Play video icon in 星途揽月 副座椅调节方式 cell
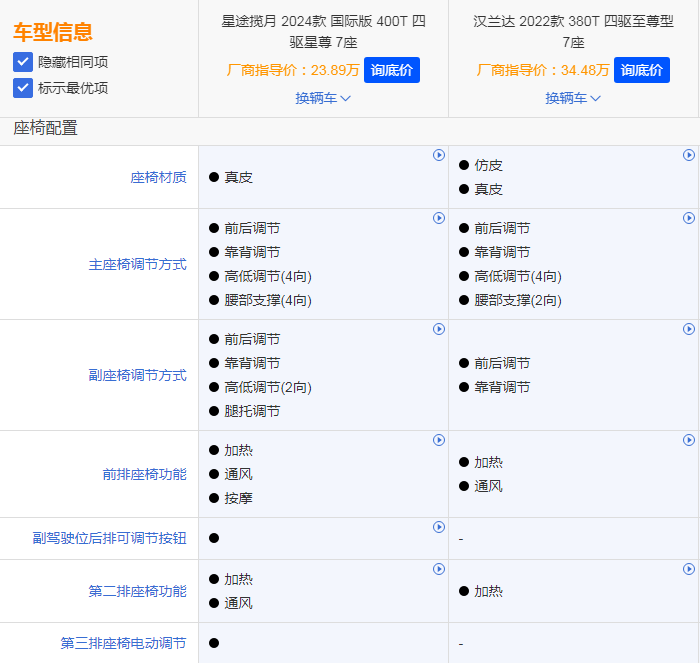The height and width of the screenshot is (663, 700). (x=439, y=329)
